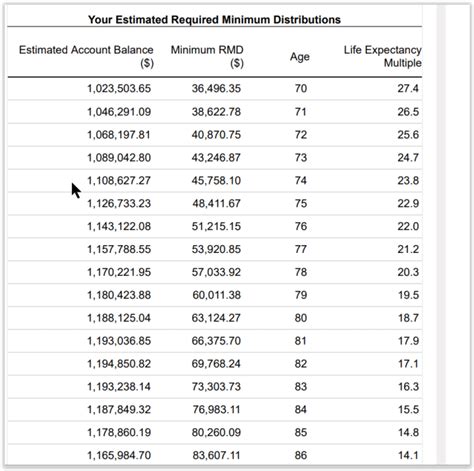Click the Minimum RMD column header
Image resolution: width=474 pixels, height=471 pixels.
pyautogui.click(x=207, y=56)
